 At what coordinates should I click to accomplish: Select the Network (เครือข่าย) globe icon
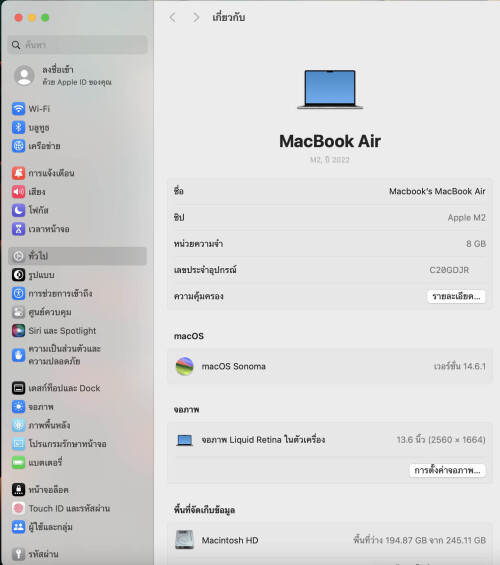18,146
